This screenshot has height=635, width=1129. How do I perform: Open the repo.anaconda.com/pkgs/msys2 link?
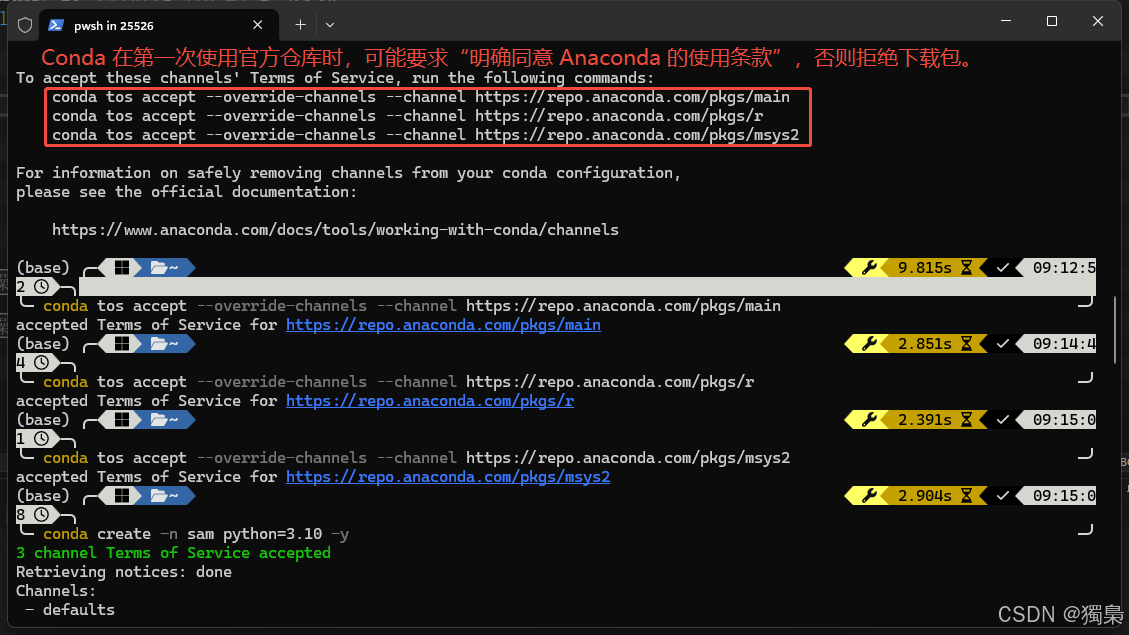(x=448, y=477)
